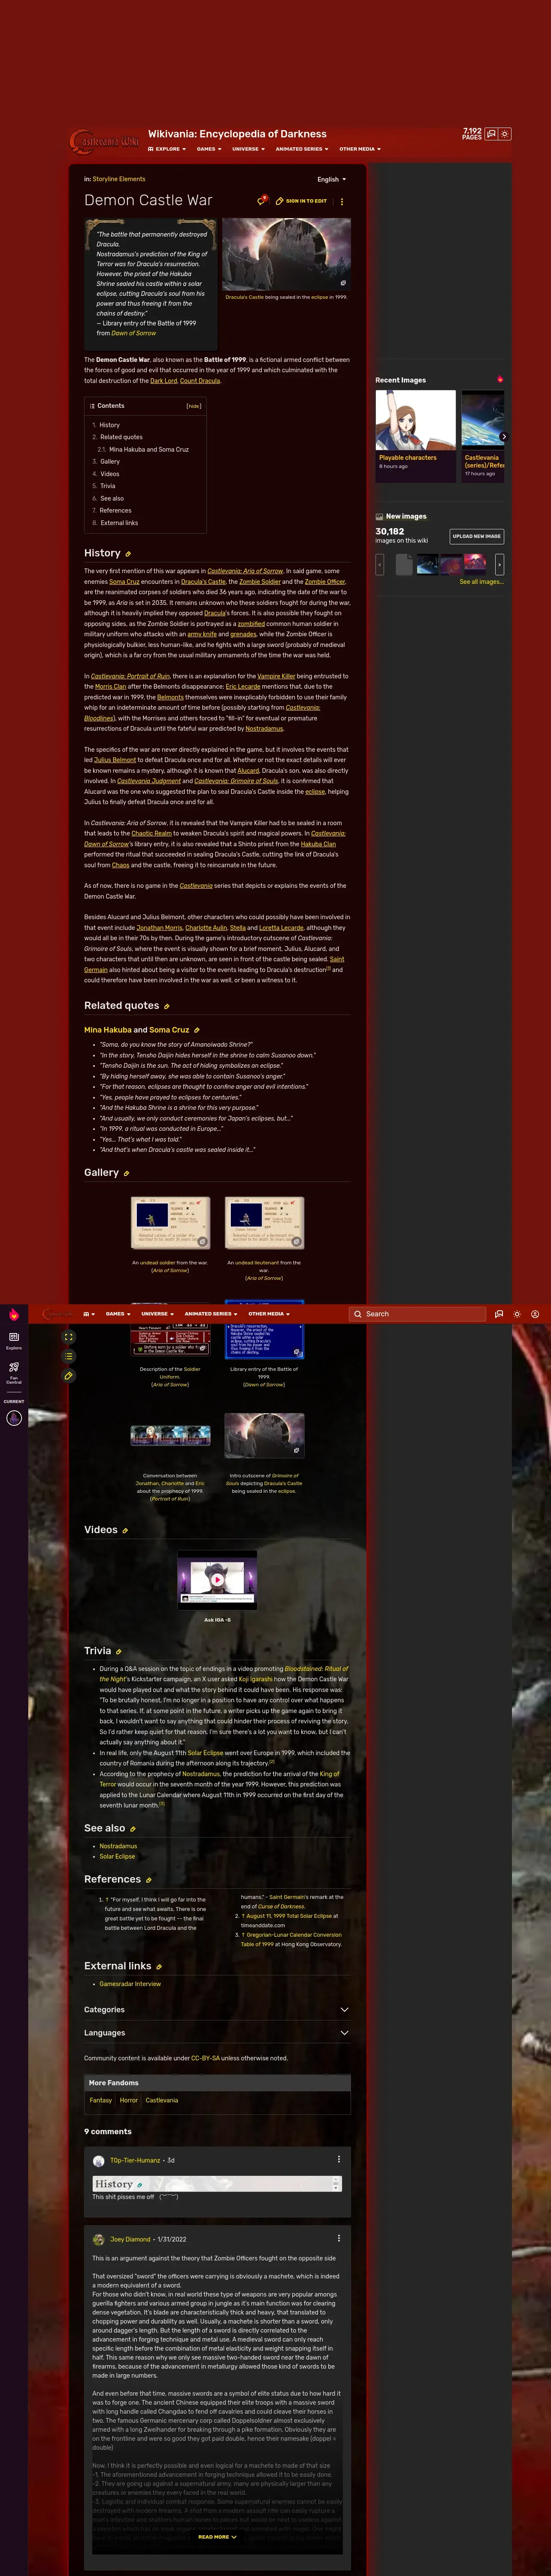Image resolution: width=551 pixels, height=2576 pixels.
Task: Expand the Languages section chevron
Action: click(x=344, y=2033)
